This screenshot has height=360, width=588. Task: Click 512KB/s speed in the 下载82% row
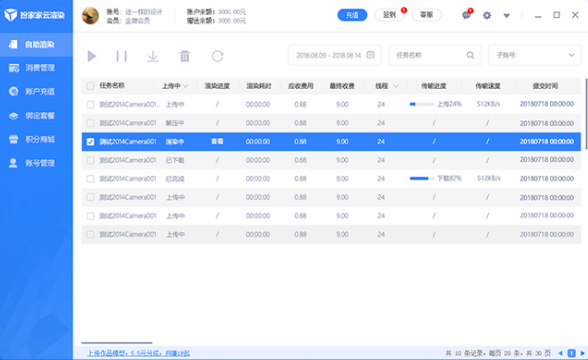point(488,178)
